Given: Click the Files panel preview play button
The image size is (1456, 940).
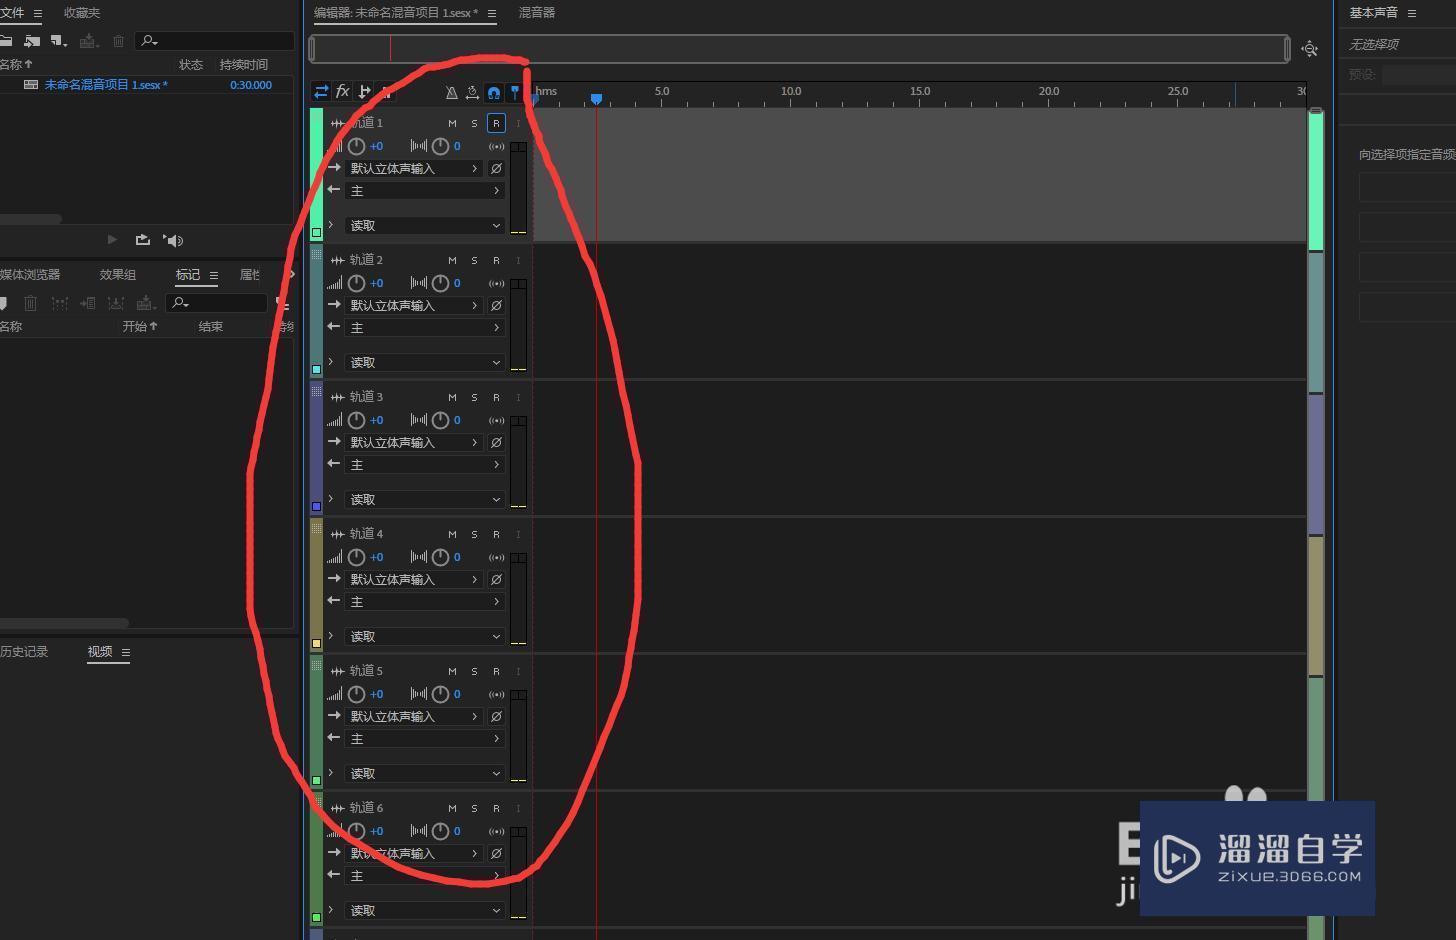Looking at the screenshot, I should 112,240.
